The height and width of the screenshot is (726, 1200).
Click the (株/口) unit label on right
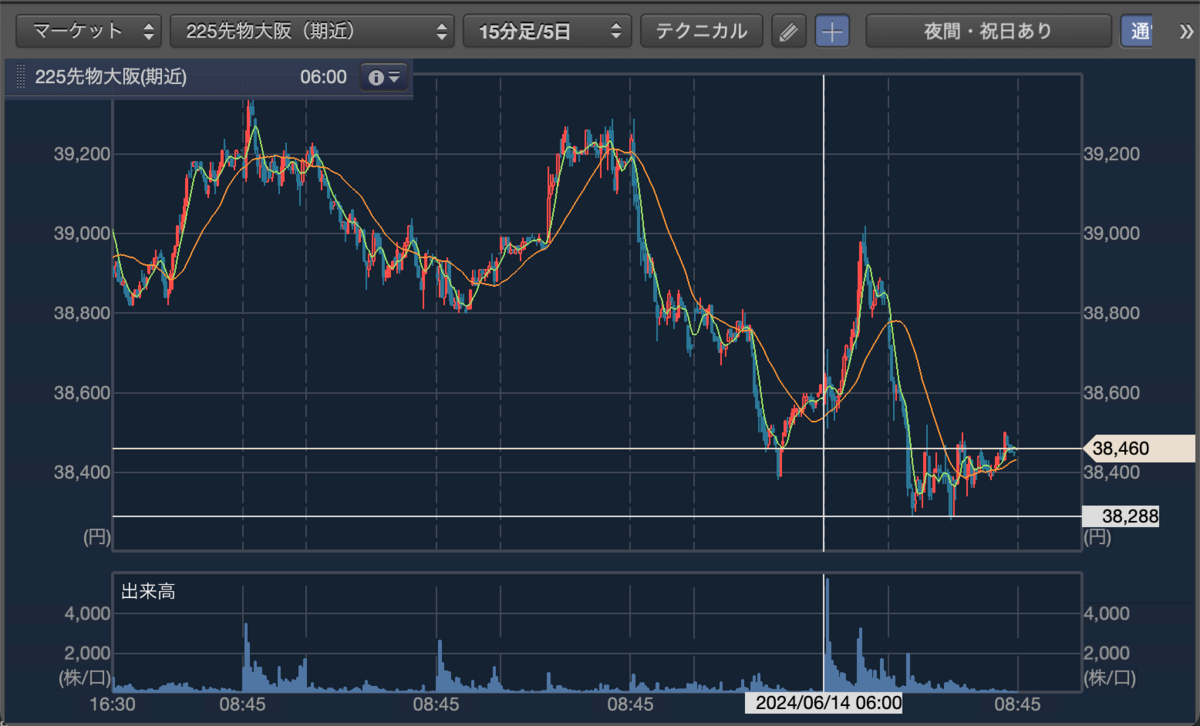[x=1110, y=679]
